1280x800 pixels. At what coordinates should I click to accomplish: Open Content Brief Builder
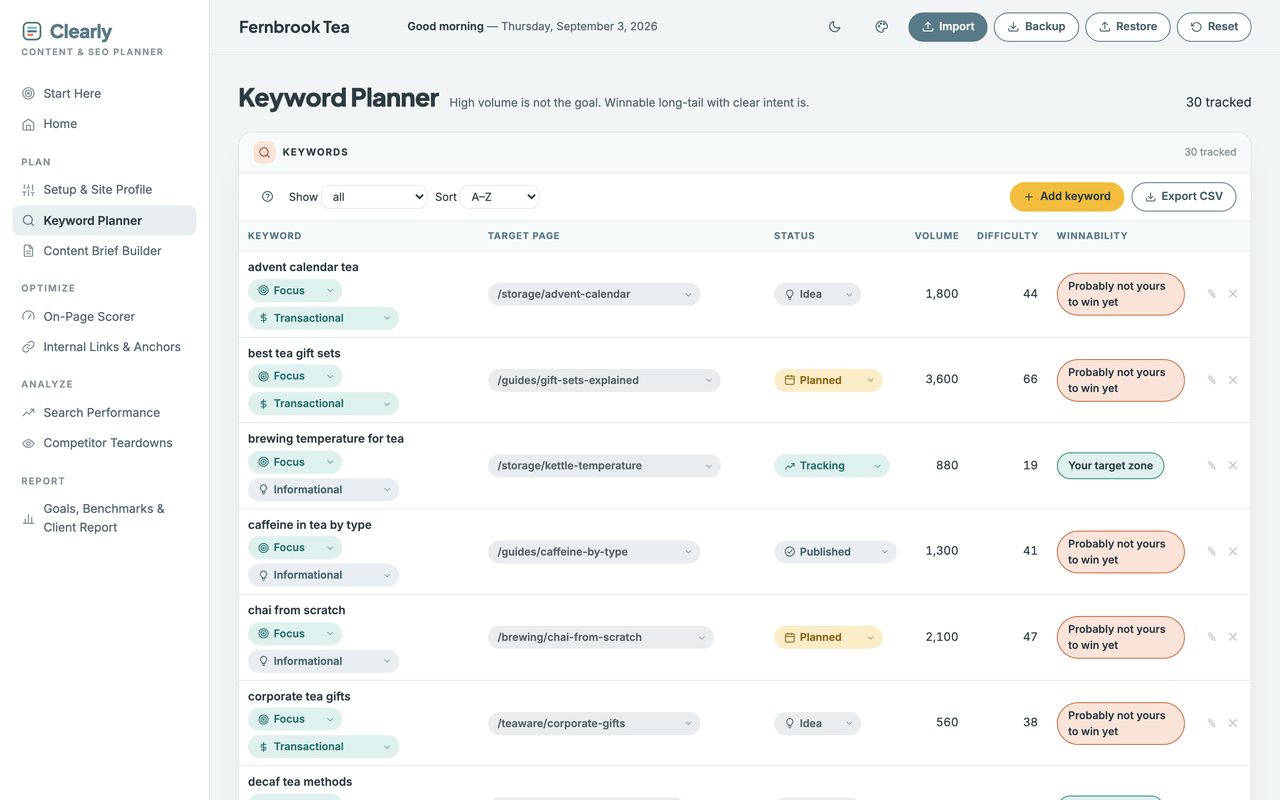tap(104, 251)
